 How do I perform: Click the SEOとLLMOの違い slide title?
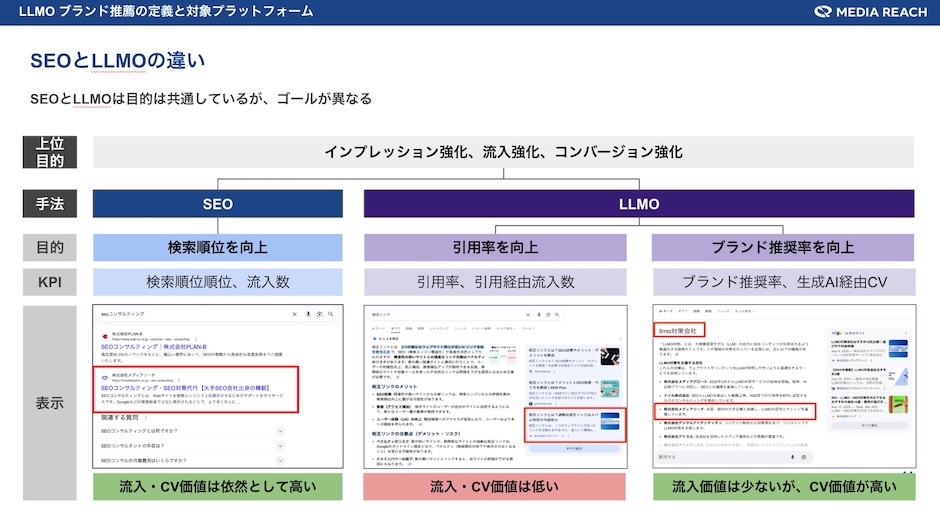pos(118,61)
